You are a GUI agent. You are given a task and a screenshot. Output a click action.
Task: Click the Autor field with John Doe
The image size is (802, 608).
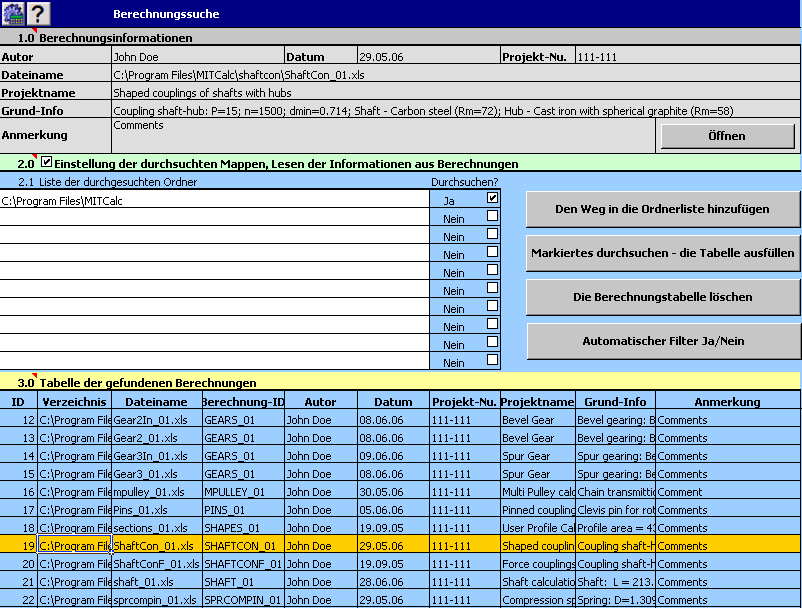coord(197,57)
